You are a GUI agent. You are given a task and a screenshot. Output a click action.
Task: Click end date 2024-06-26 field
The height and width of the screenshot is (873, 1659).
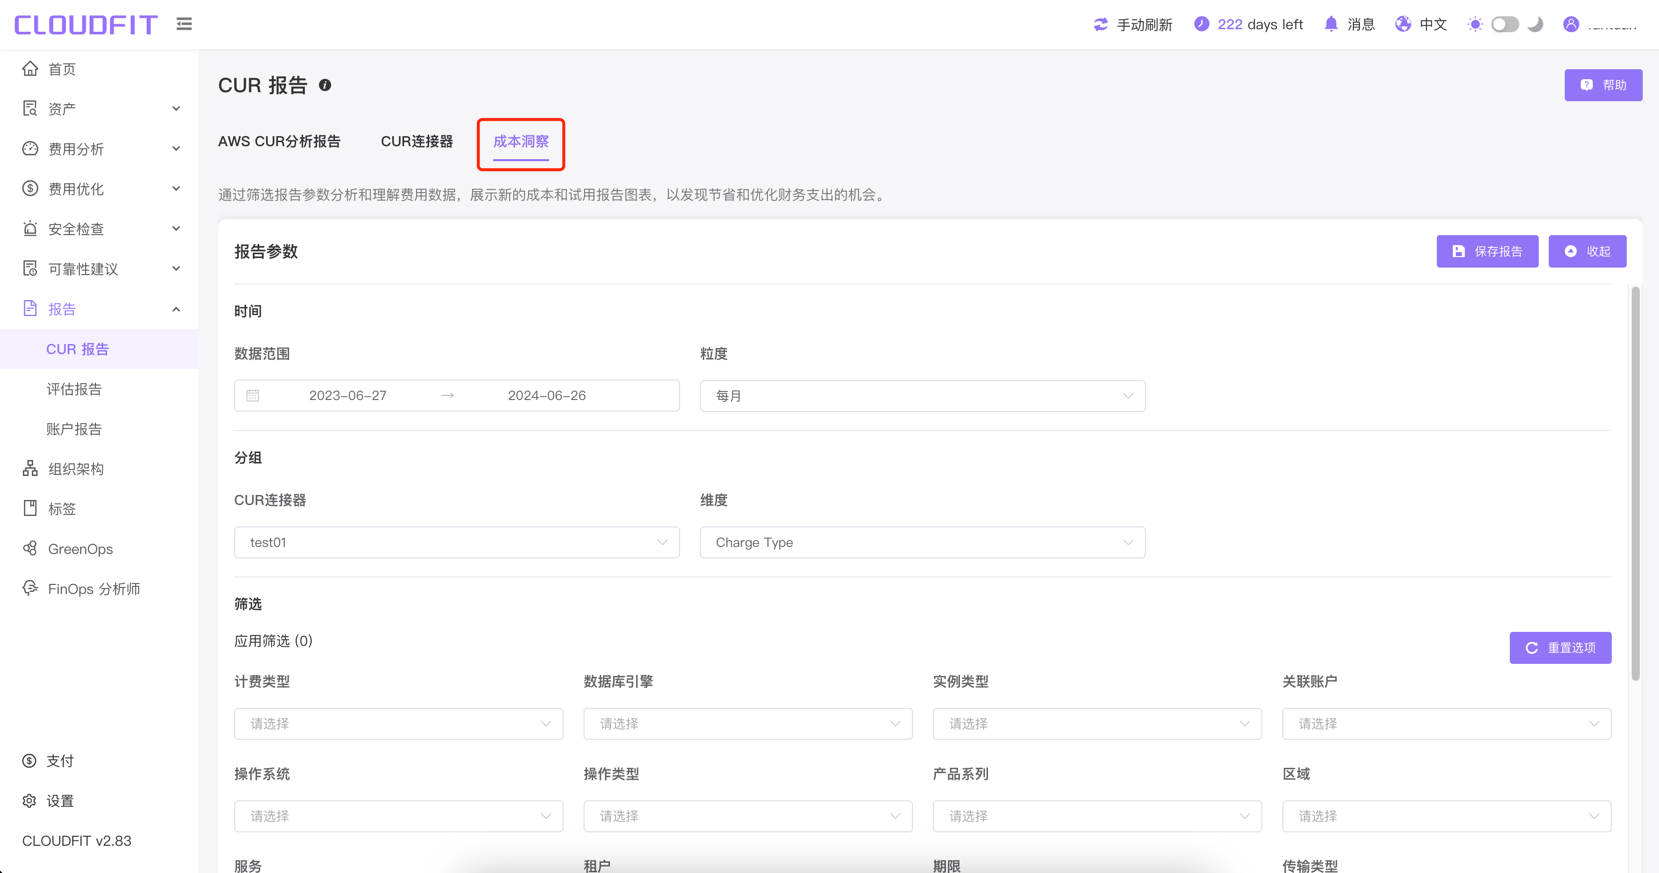(x=547, y=396)
